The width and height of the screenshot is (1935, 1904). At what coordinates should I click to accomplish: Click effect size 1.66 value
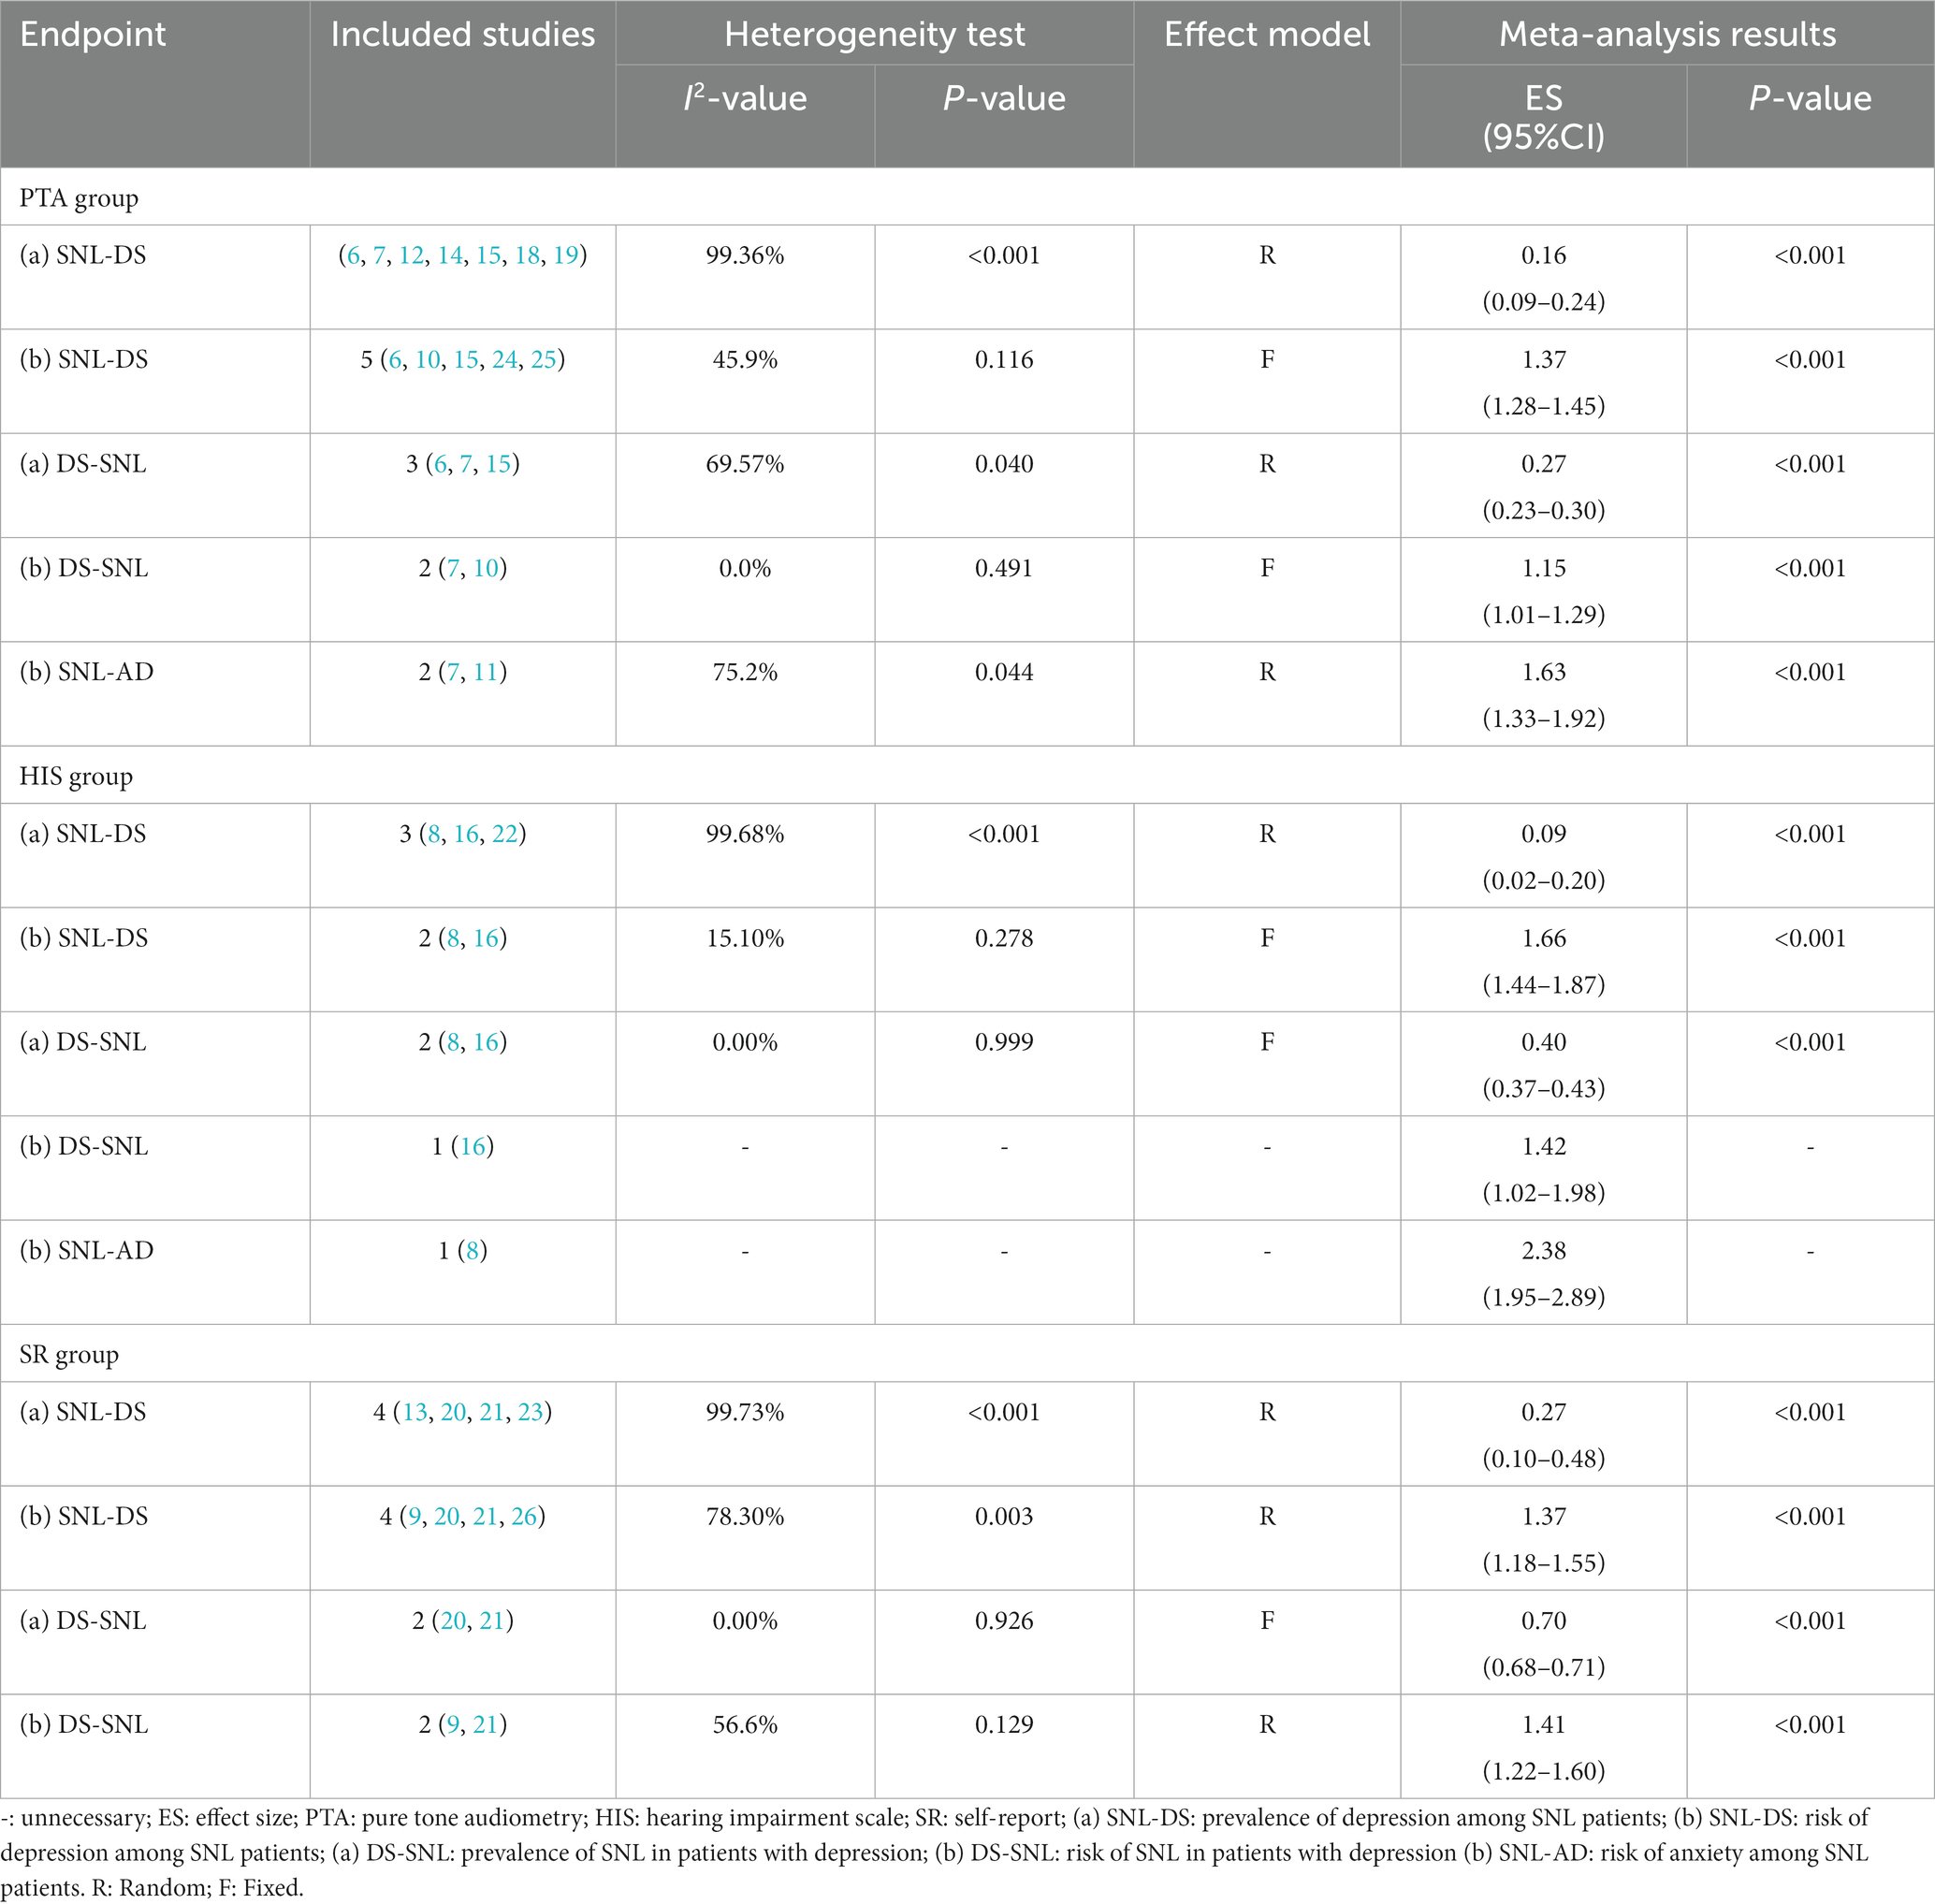[x=1543, y=938]
